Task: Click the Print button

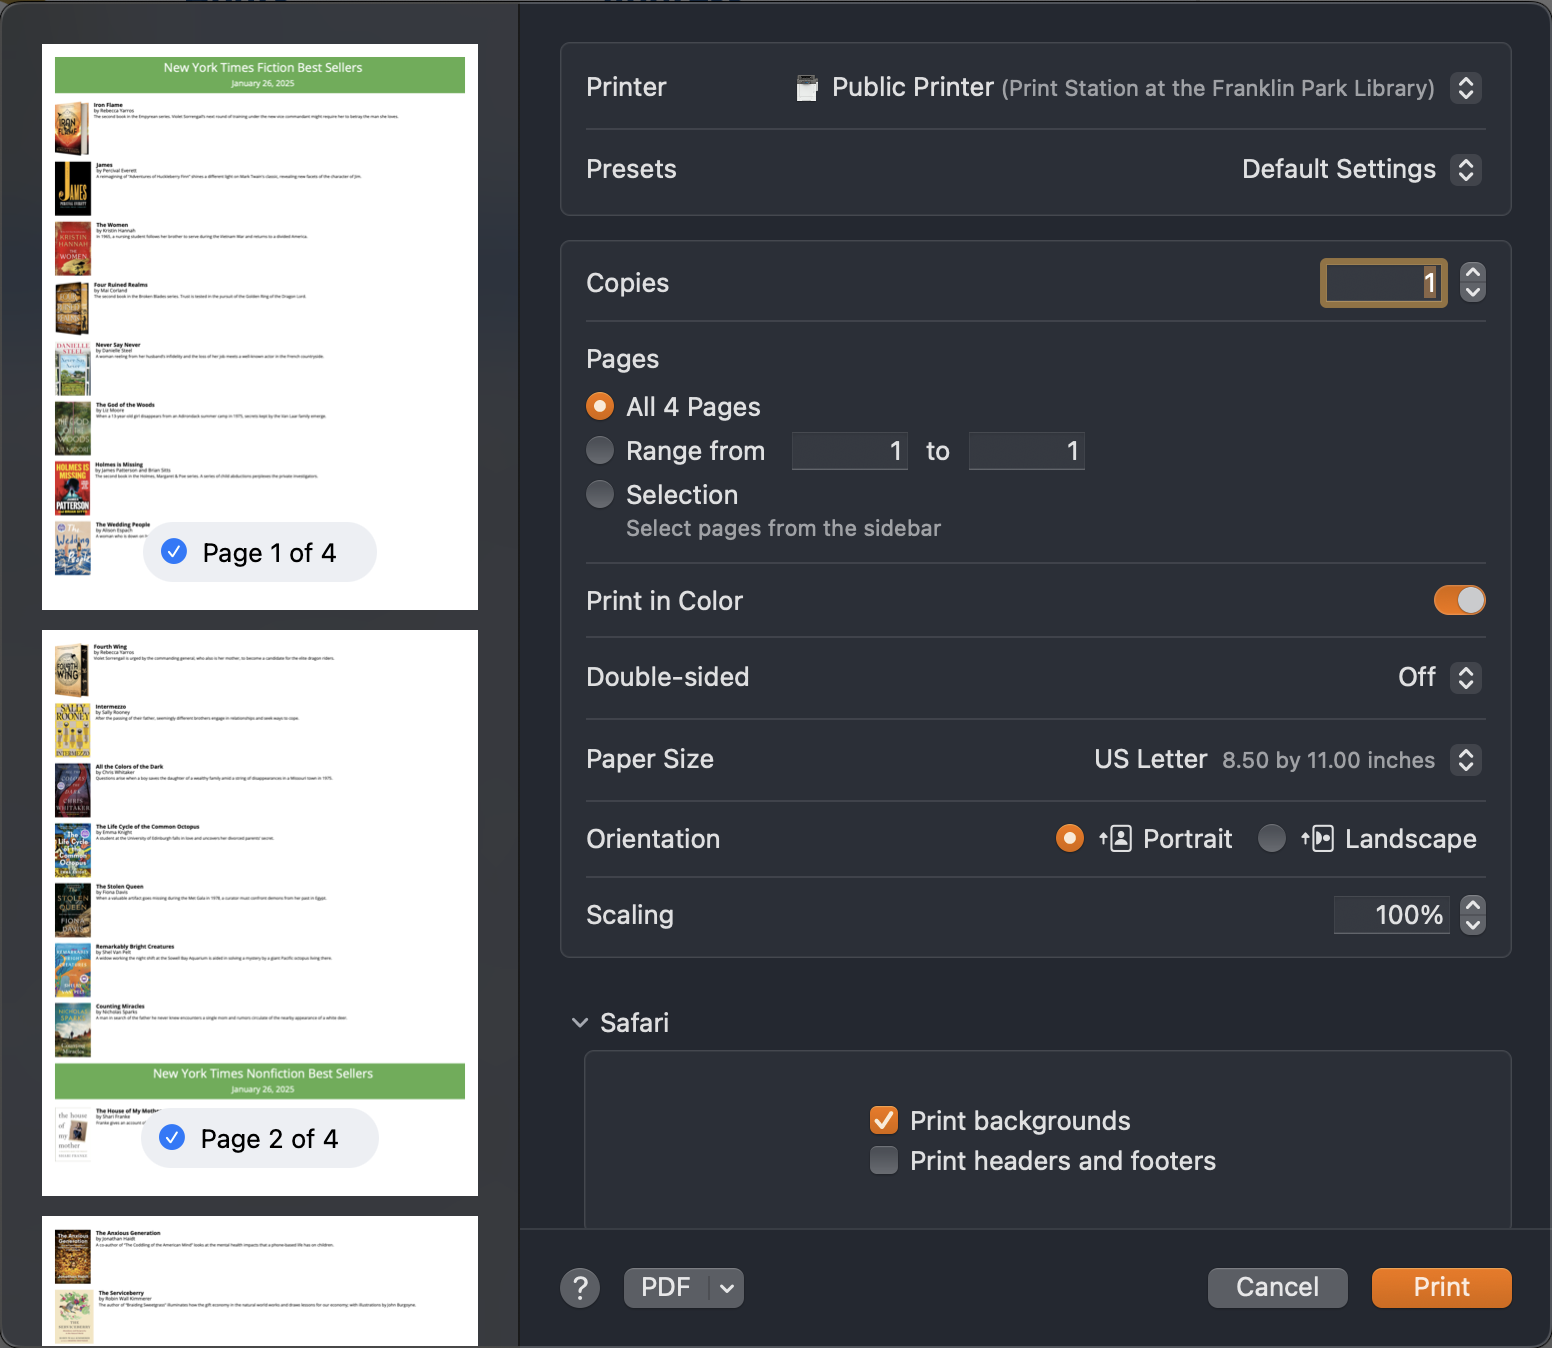Action: click(x=1441, y=1288)
